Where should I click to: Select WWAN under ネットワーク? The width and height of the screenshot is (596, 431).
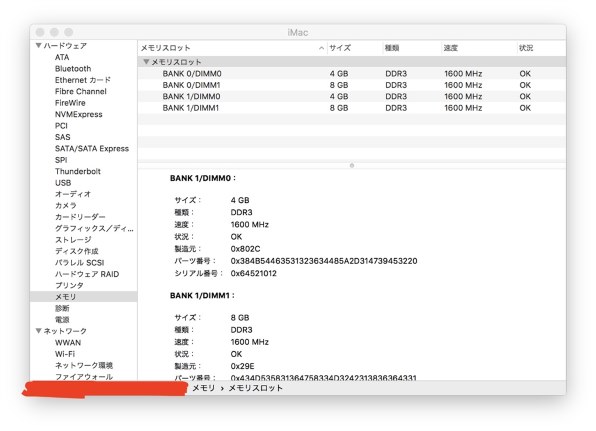click(x=68, y=342)
